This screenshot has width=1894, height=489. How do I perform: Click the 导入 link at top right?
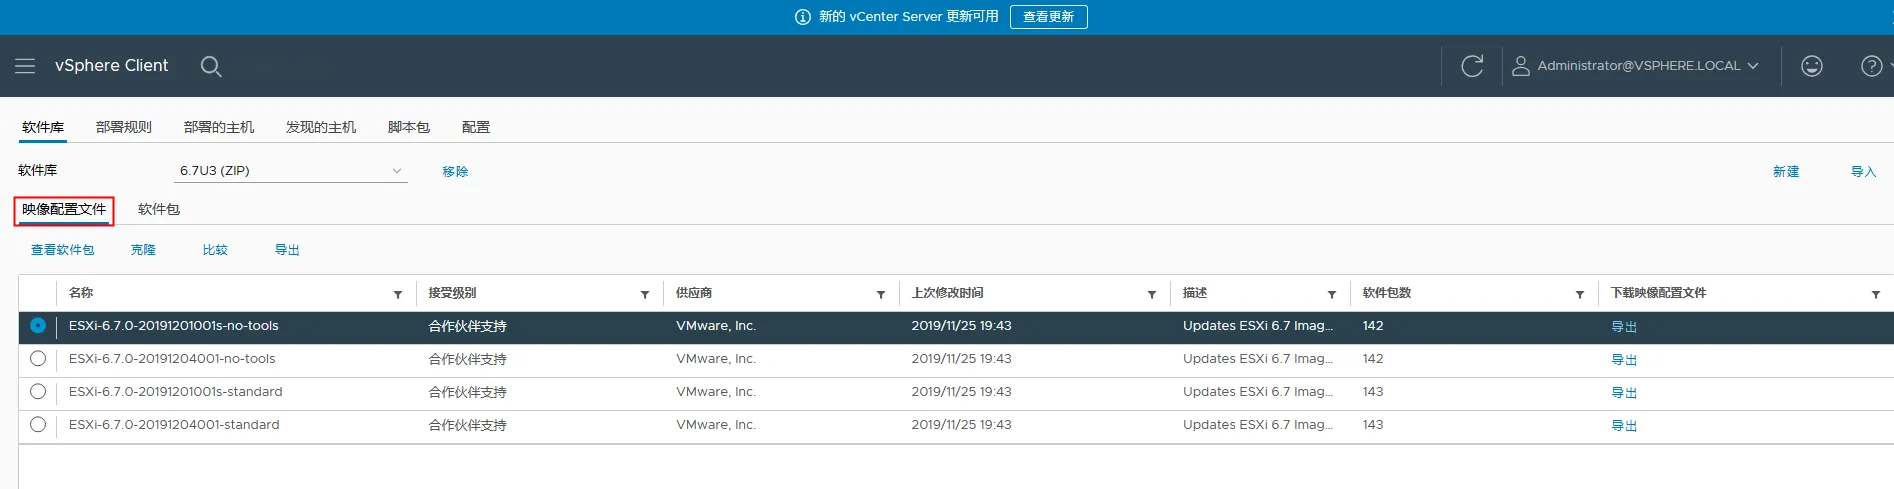coord(1863,172)
